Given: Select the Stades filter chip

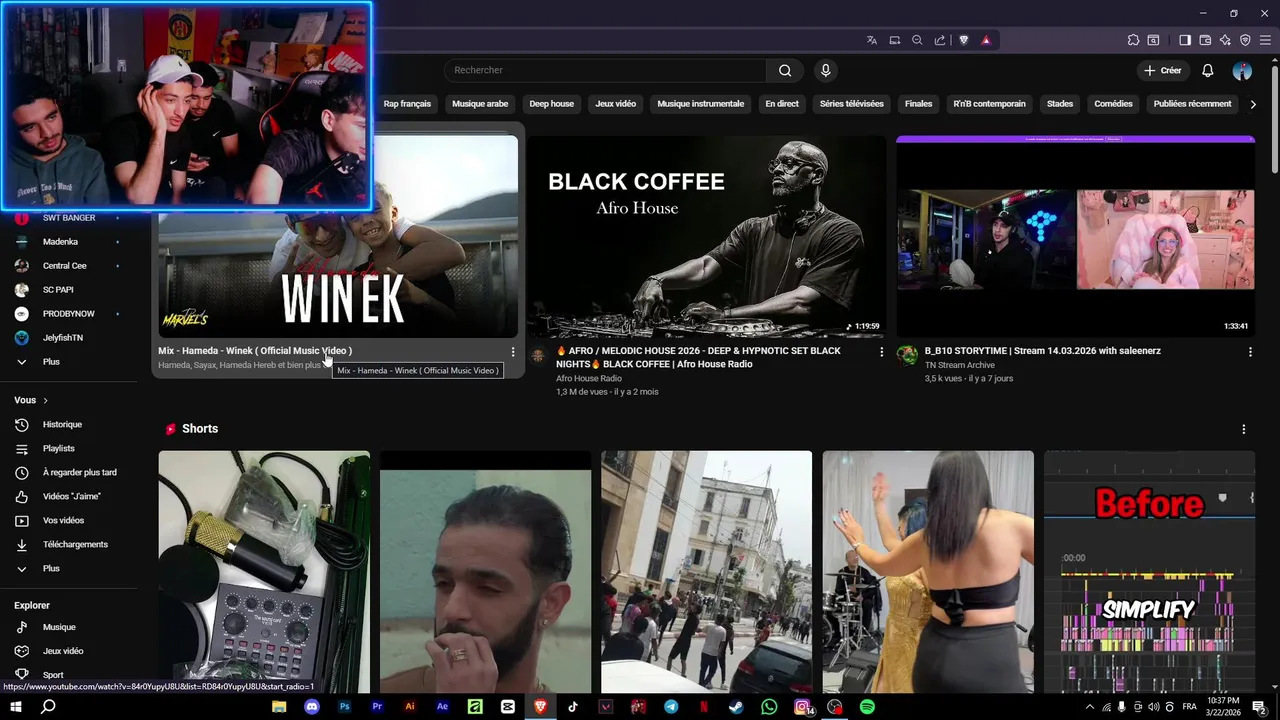Looking at the screenshot, I should pyautogui.click(x=1060, y=104).
